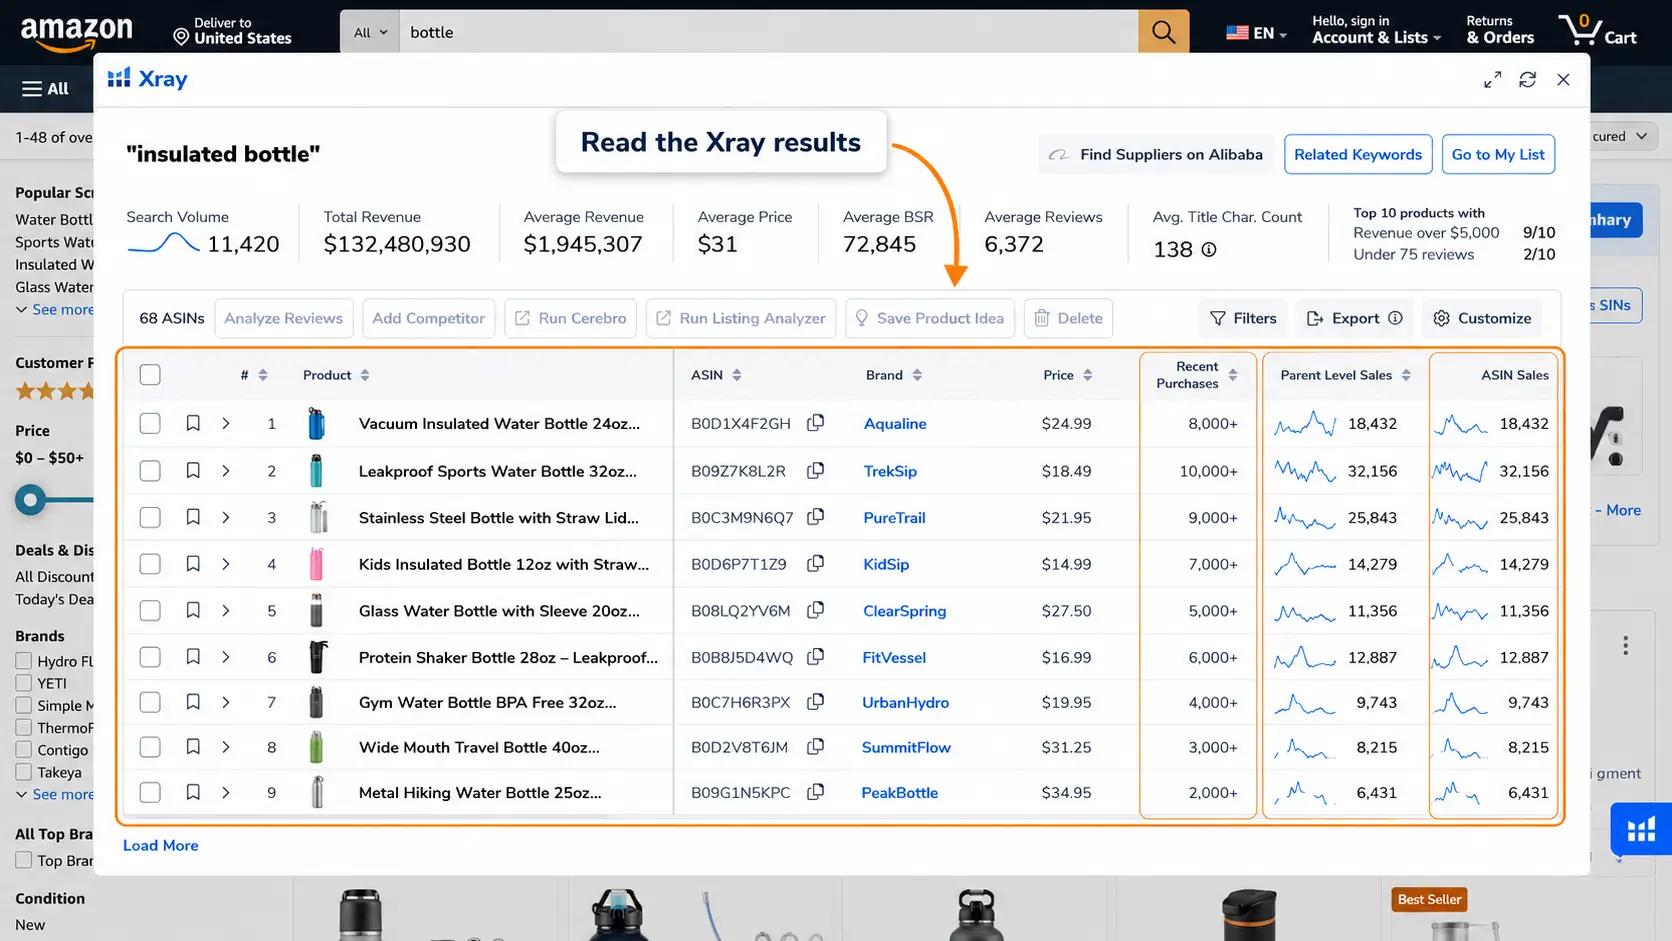Open Account & Lists dropdown
1672x941 pixels.
(1376, 30)
